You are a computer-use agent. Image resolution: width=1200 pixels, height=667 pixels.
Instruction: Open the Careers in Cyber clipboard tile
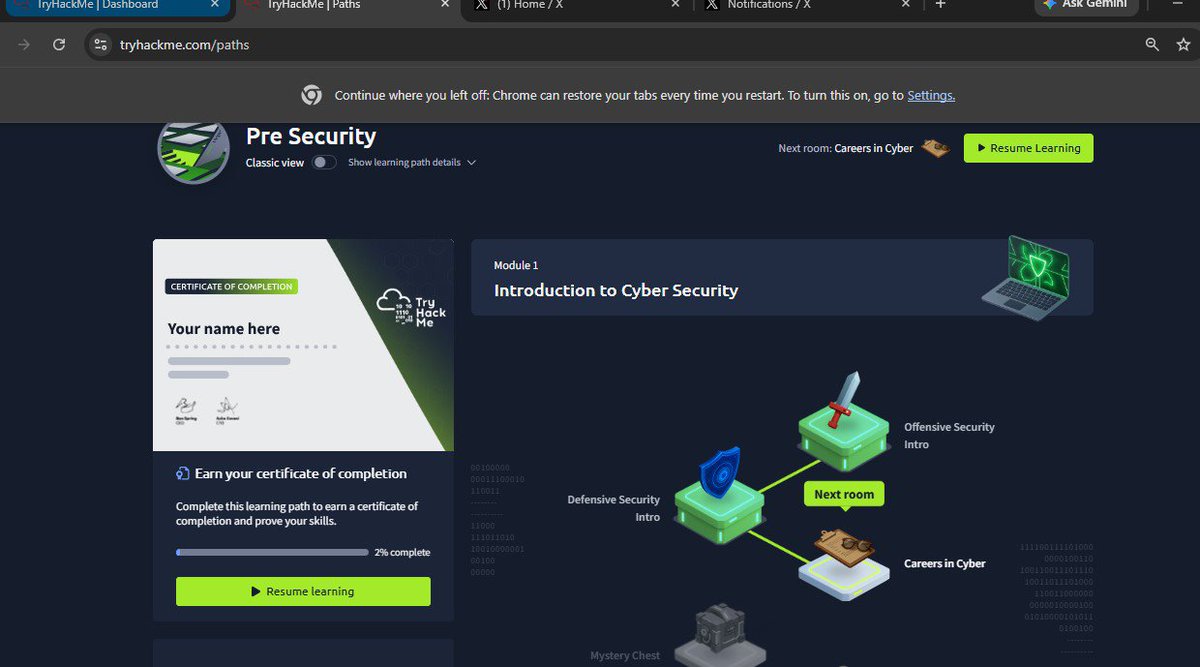pyautogui.click(x=844, y=566)
